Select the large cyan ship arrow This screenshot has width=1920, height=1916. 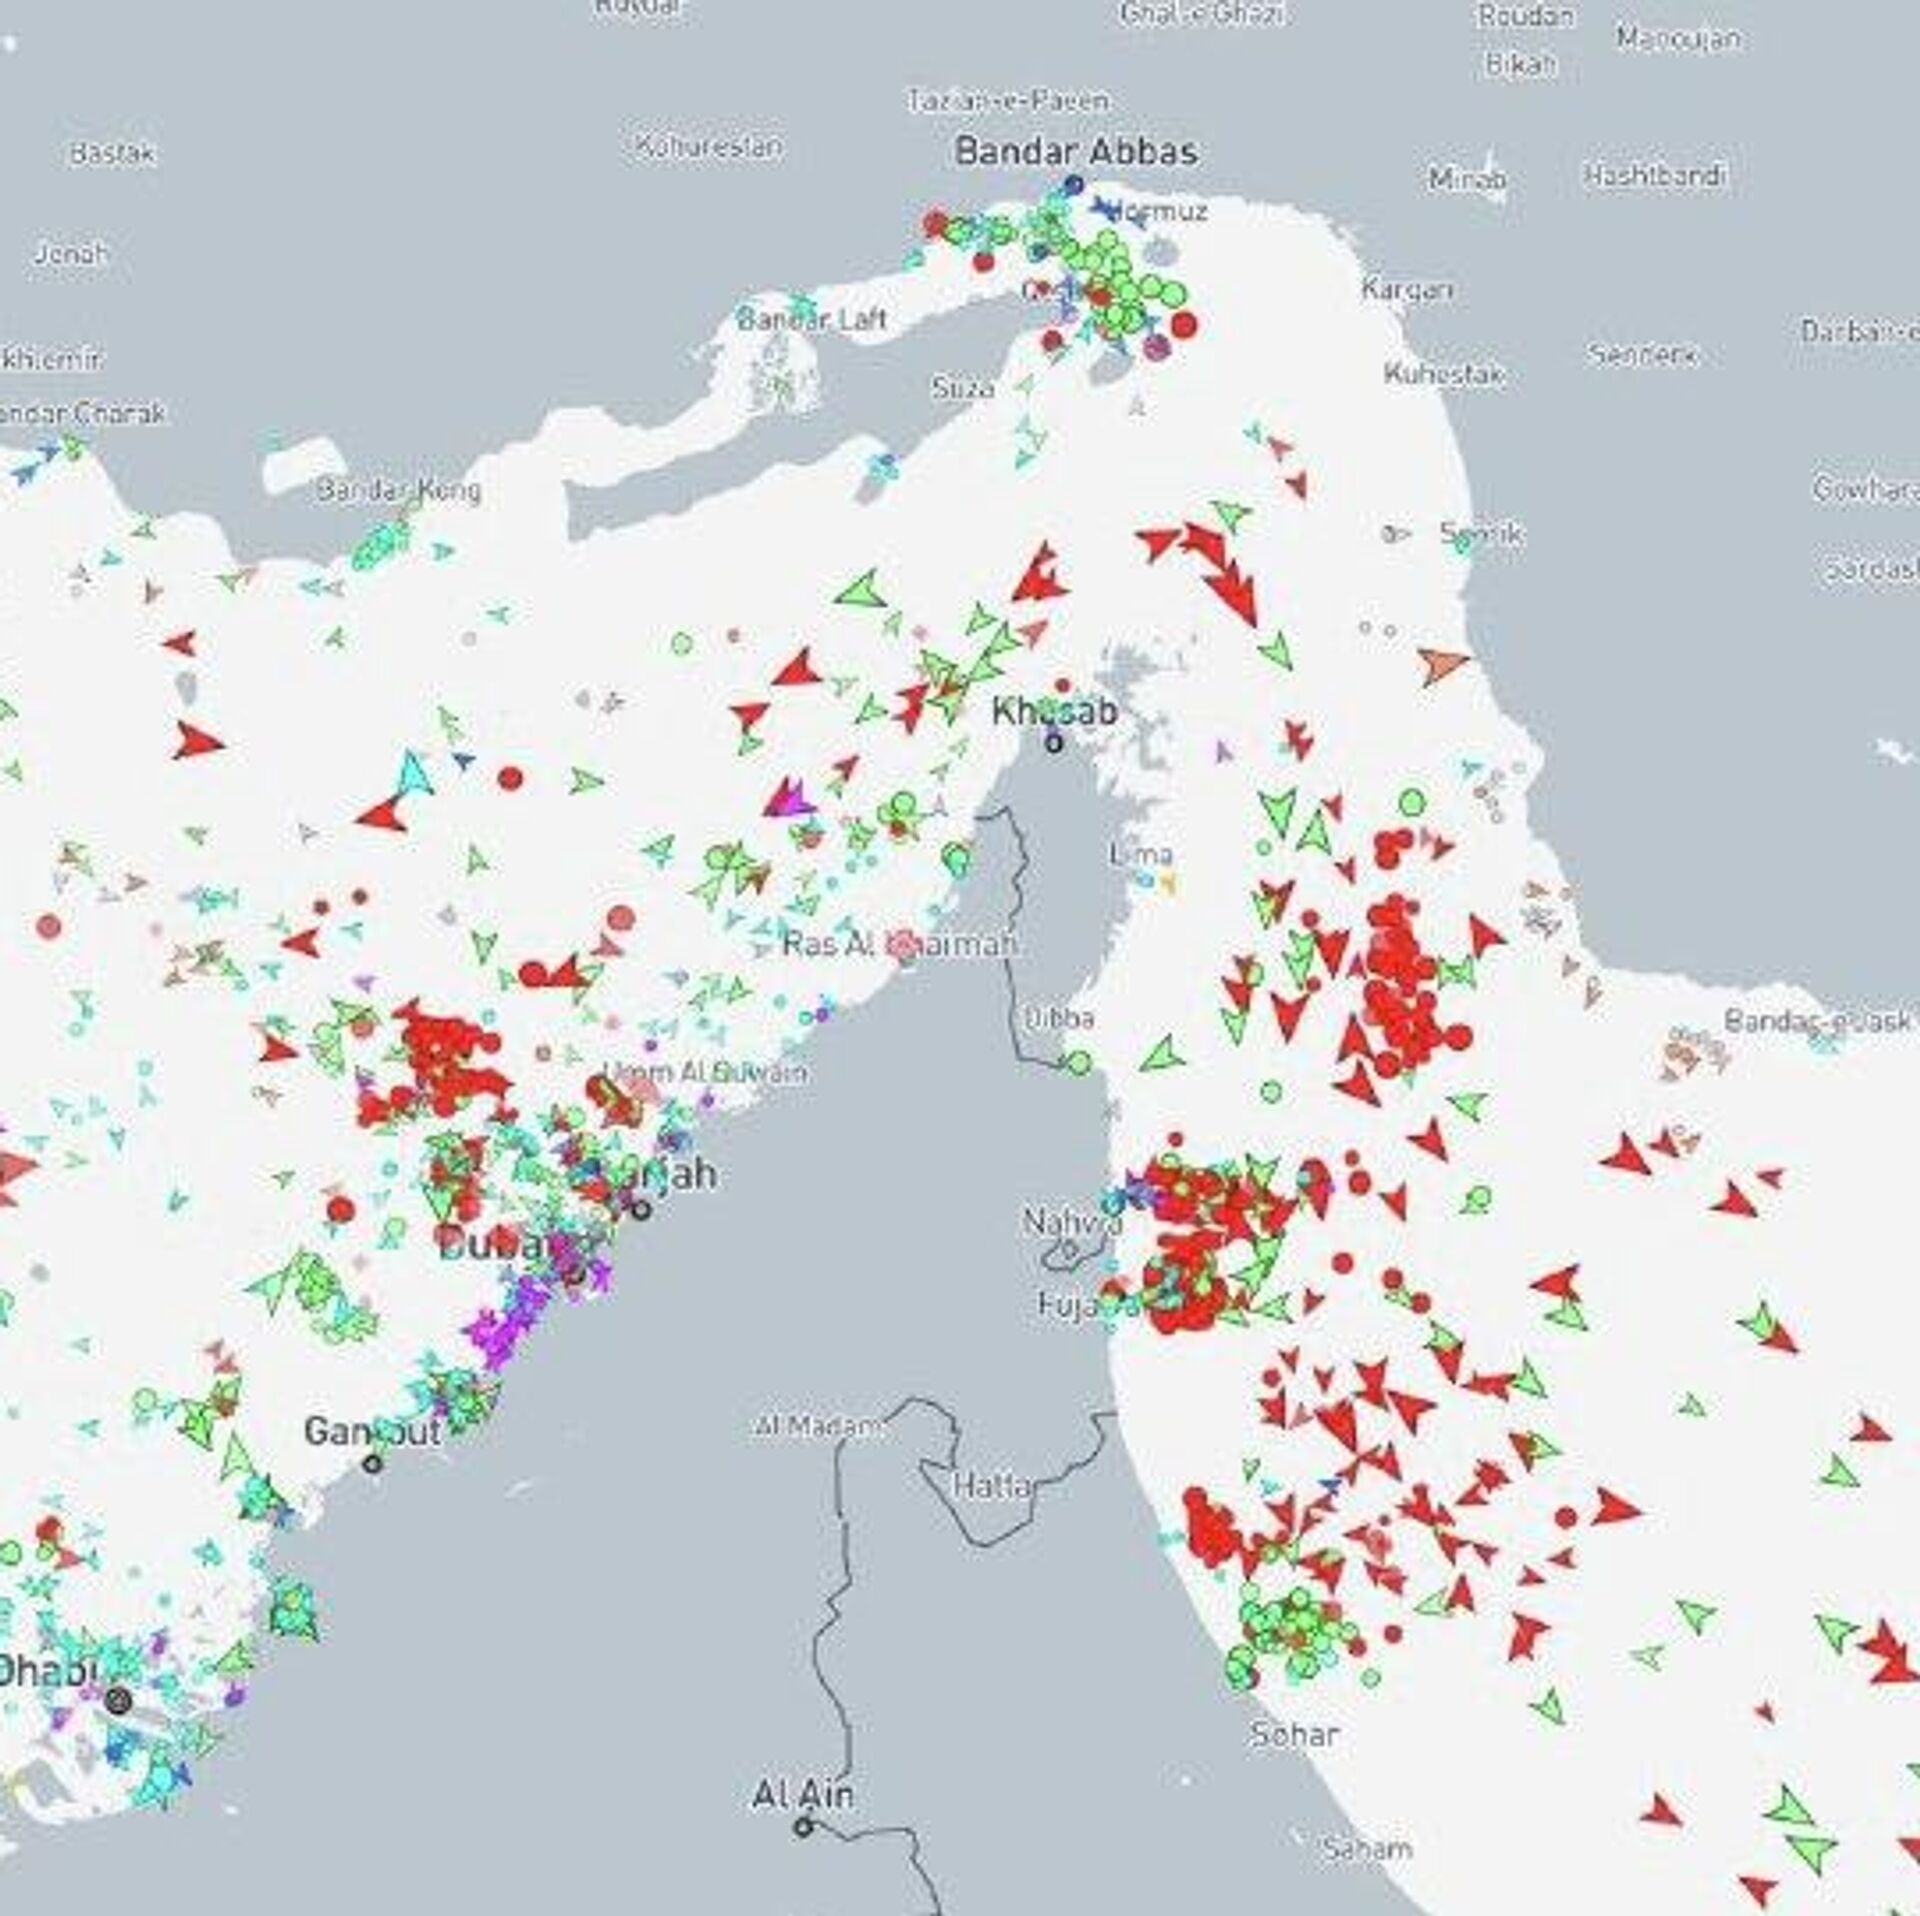click(416, 774)
